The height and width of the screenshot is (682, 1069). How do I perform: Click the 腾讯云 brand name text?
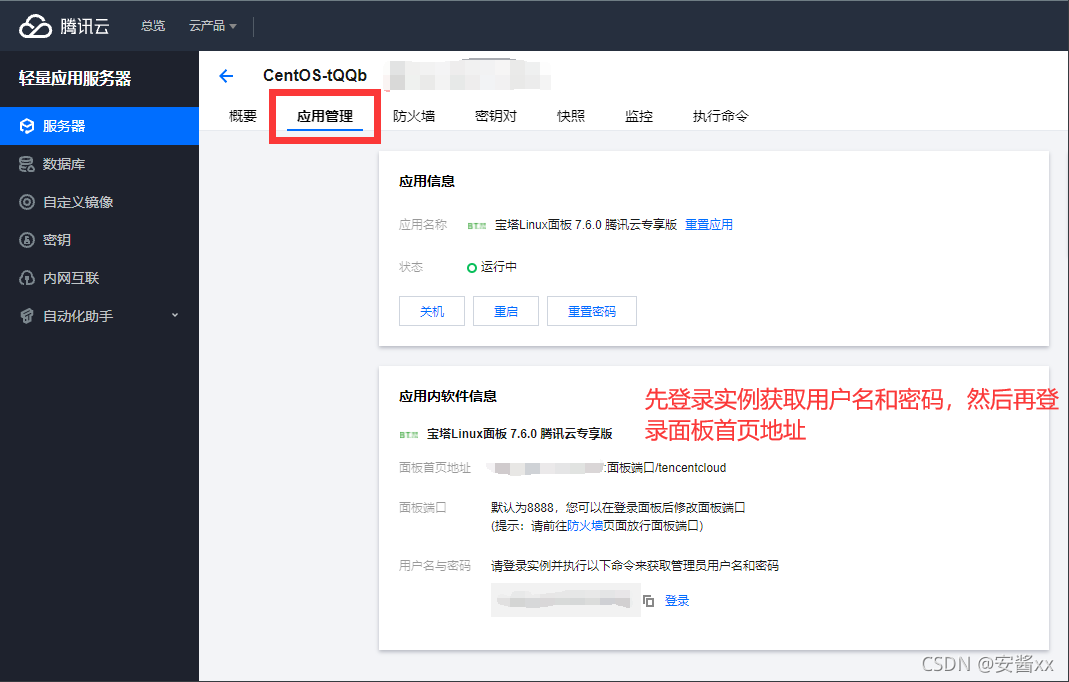point(85,26)
